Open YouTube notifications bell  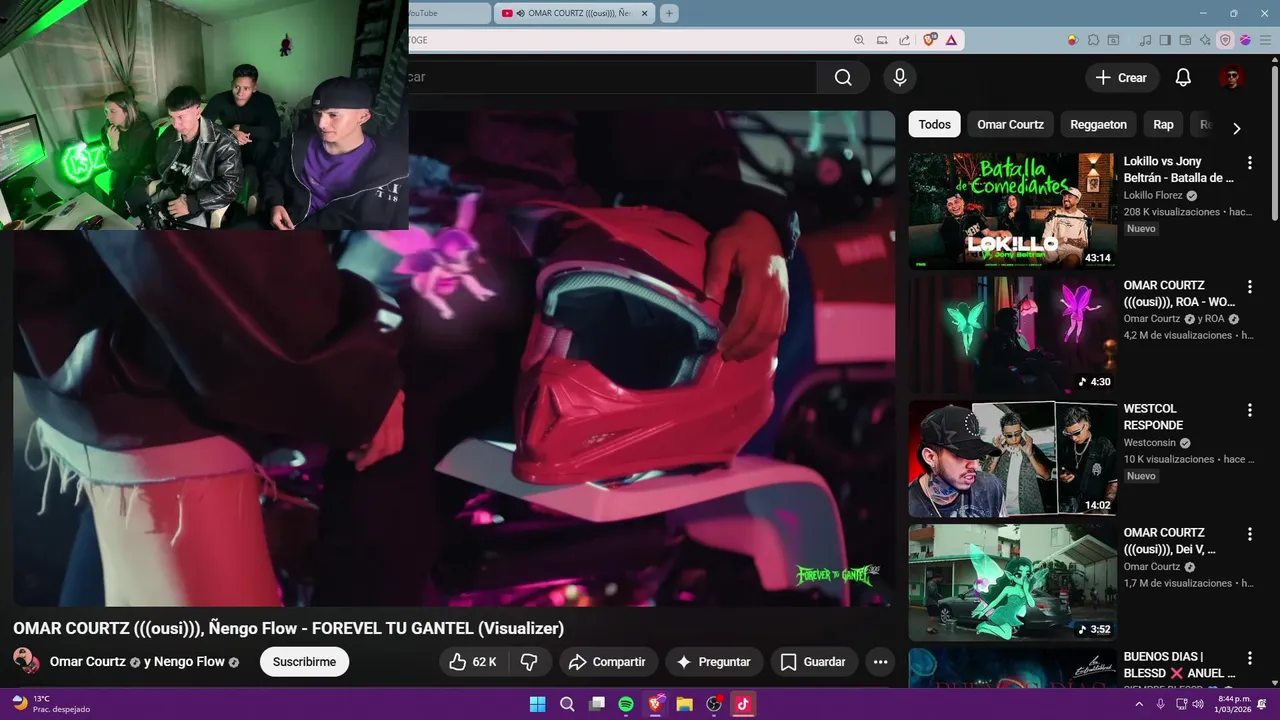[1183, 77]
